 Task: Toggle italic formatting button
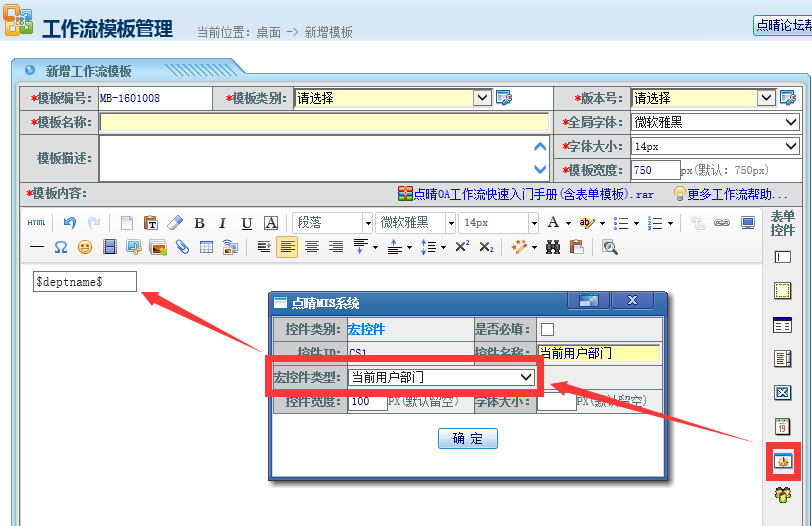222,223
